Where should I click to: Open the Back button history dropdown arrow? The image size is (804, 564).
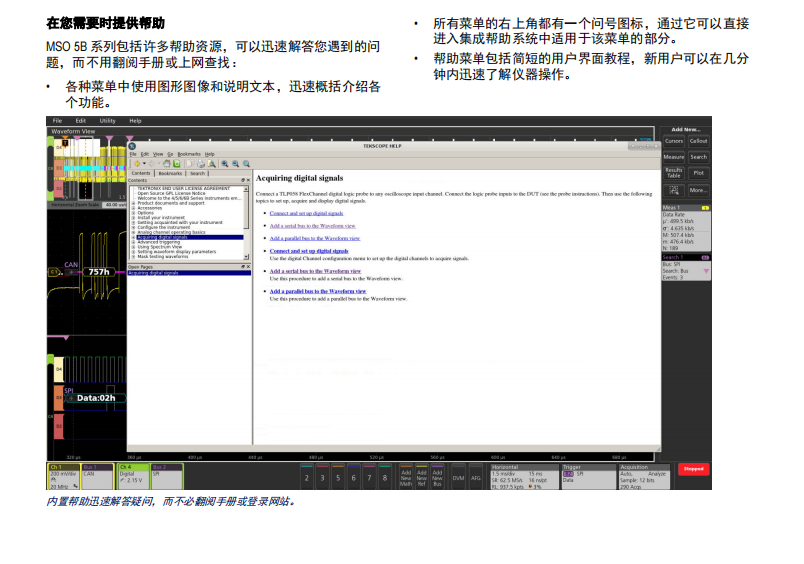tap(144, 164)
